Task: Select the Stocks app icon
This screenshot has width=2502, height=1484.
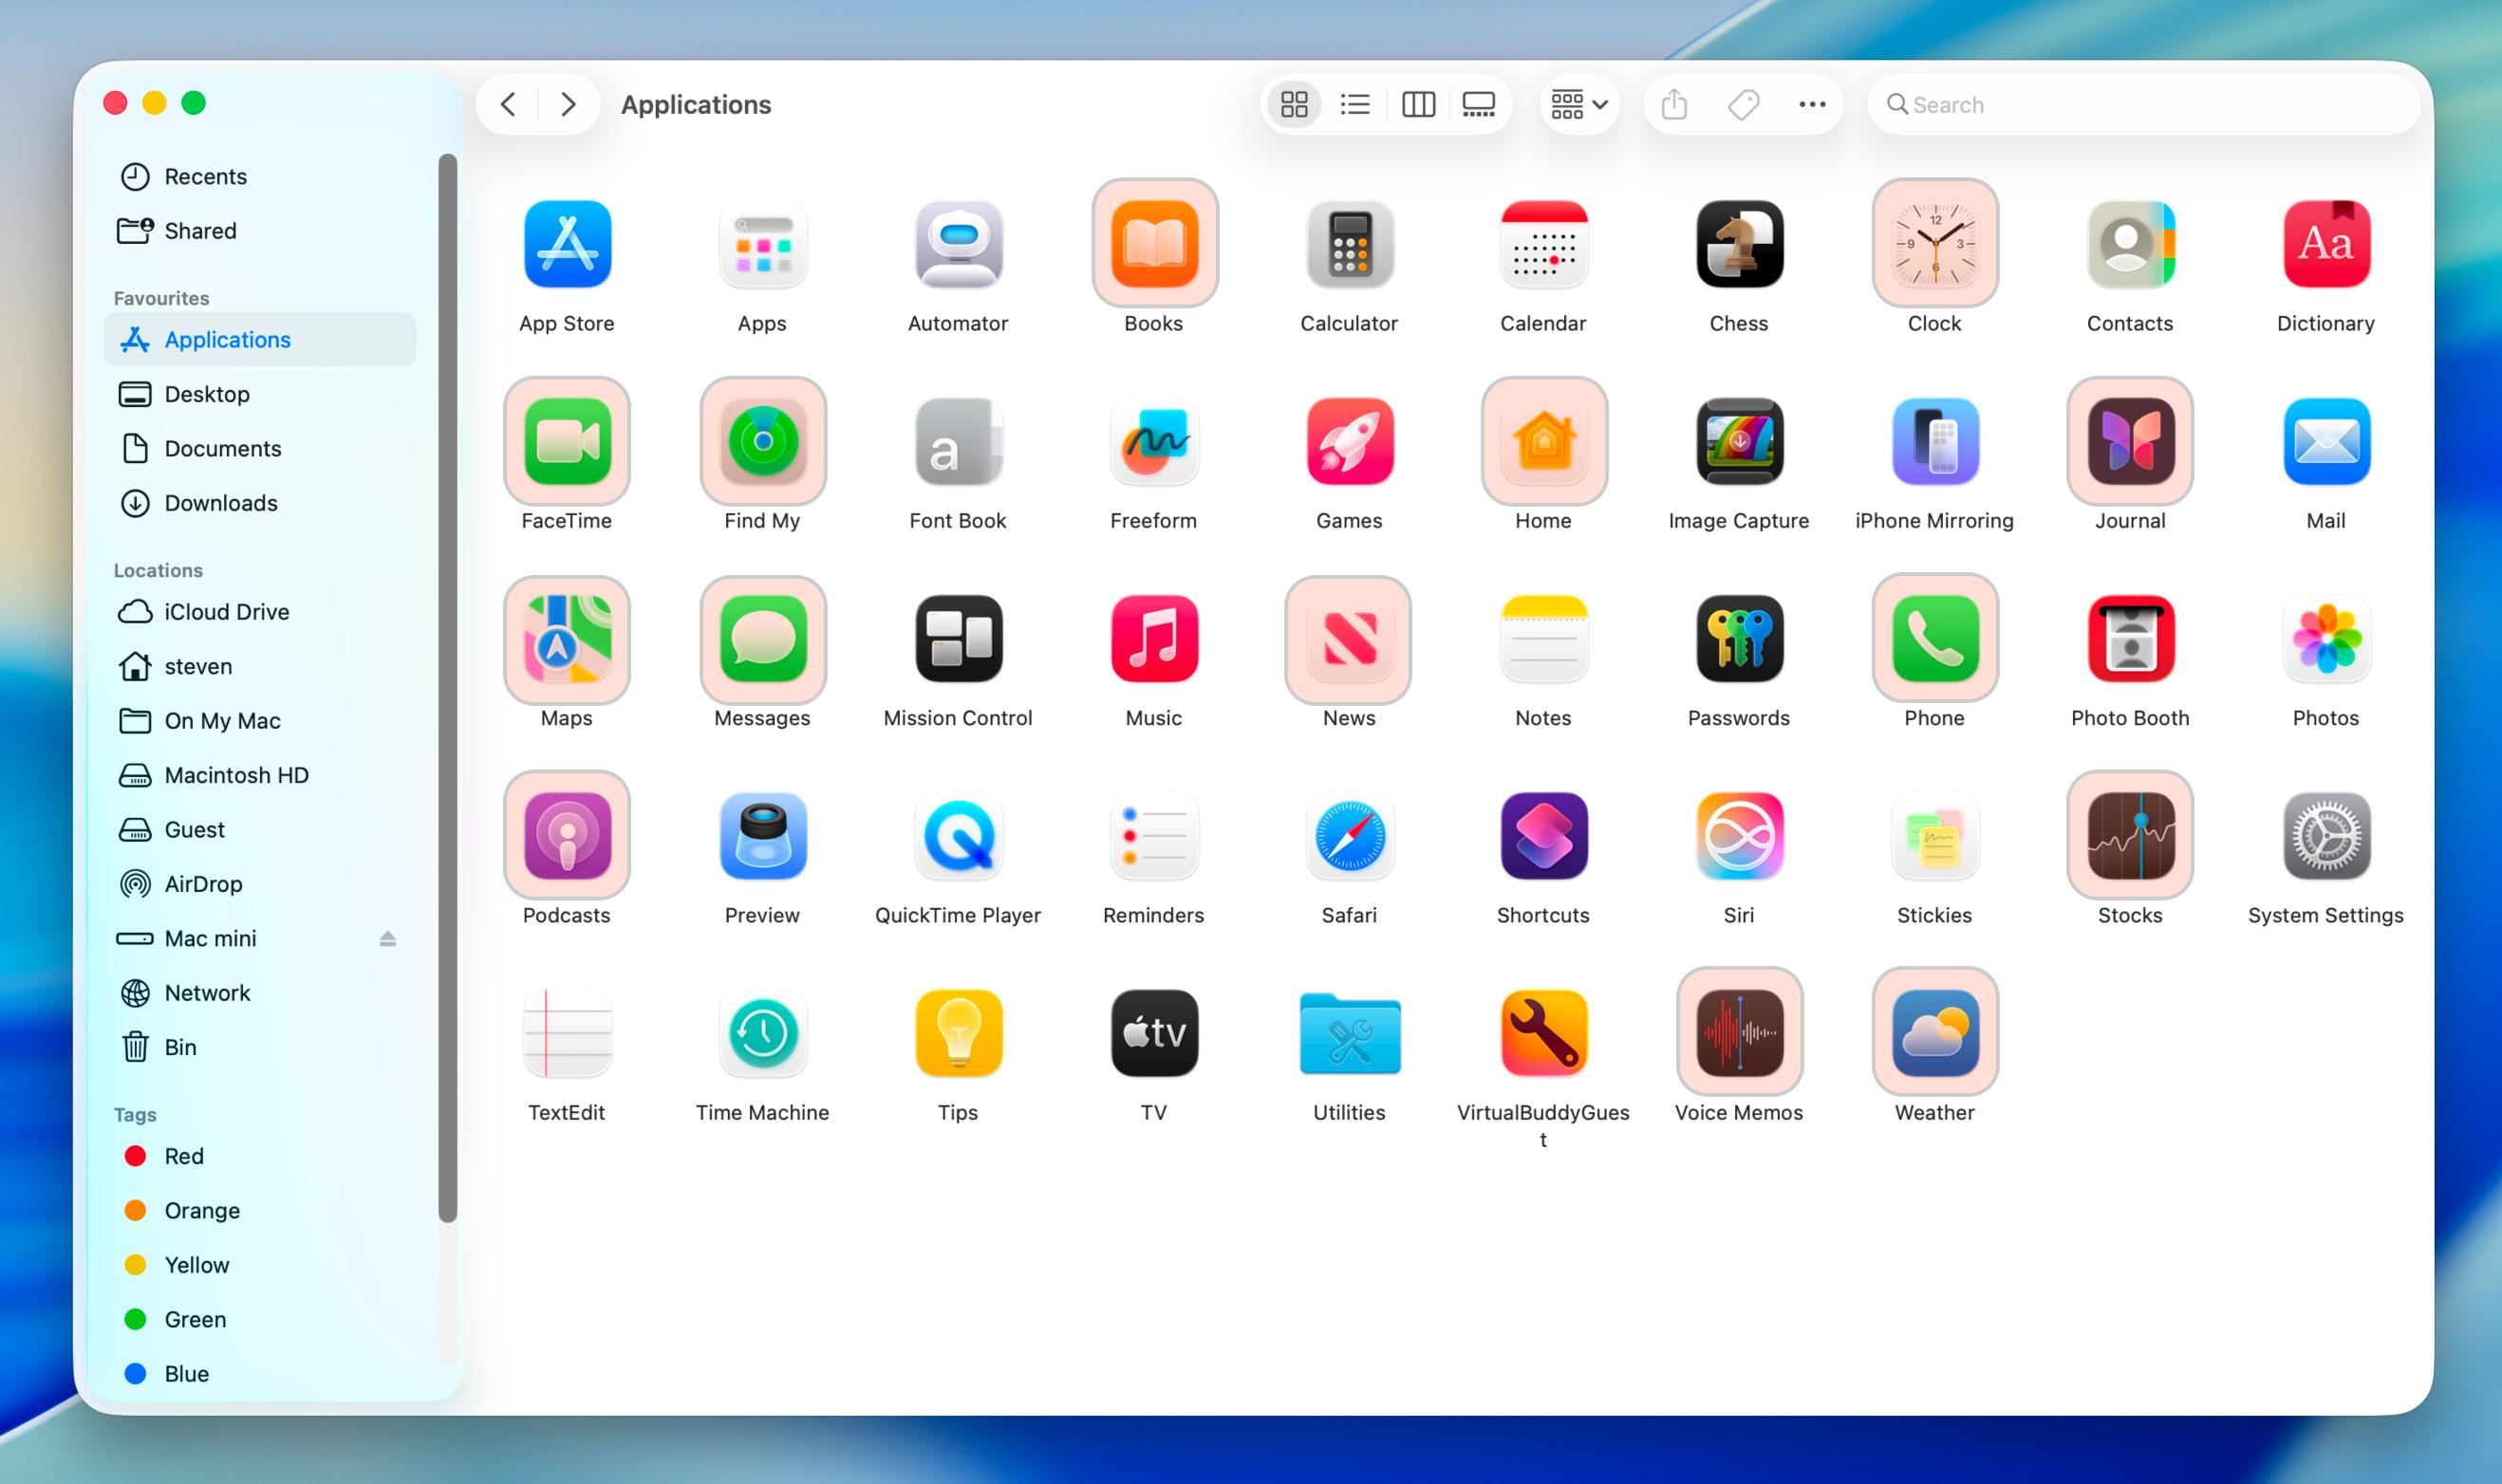Action: click(2130, 836)
